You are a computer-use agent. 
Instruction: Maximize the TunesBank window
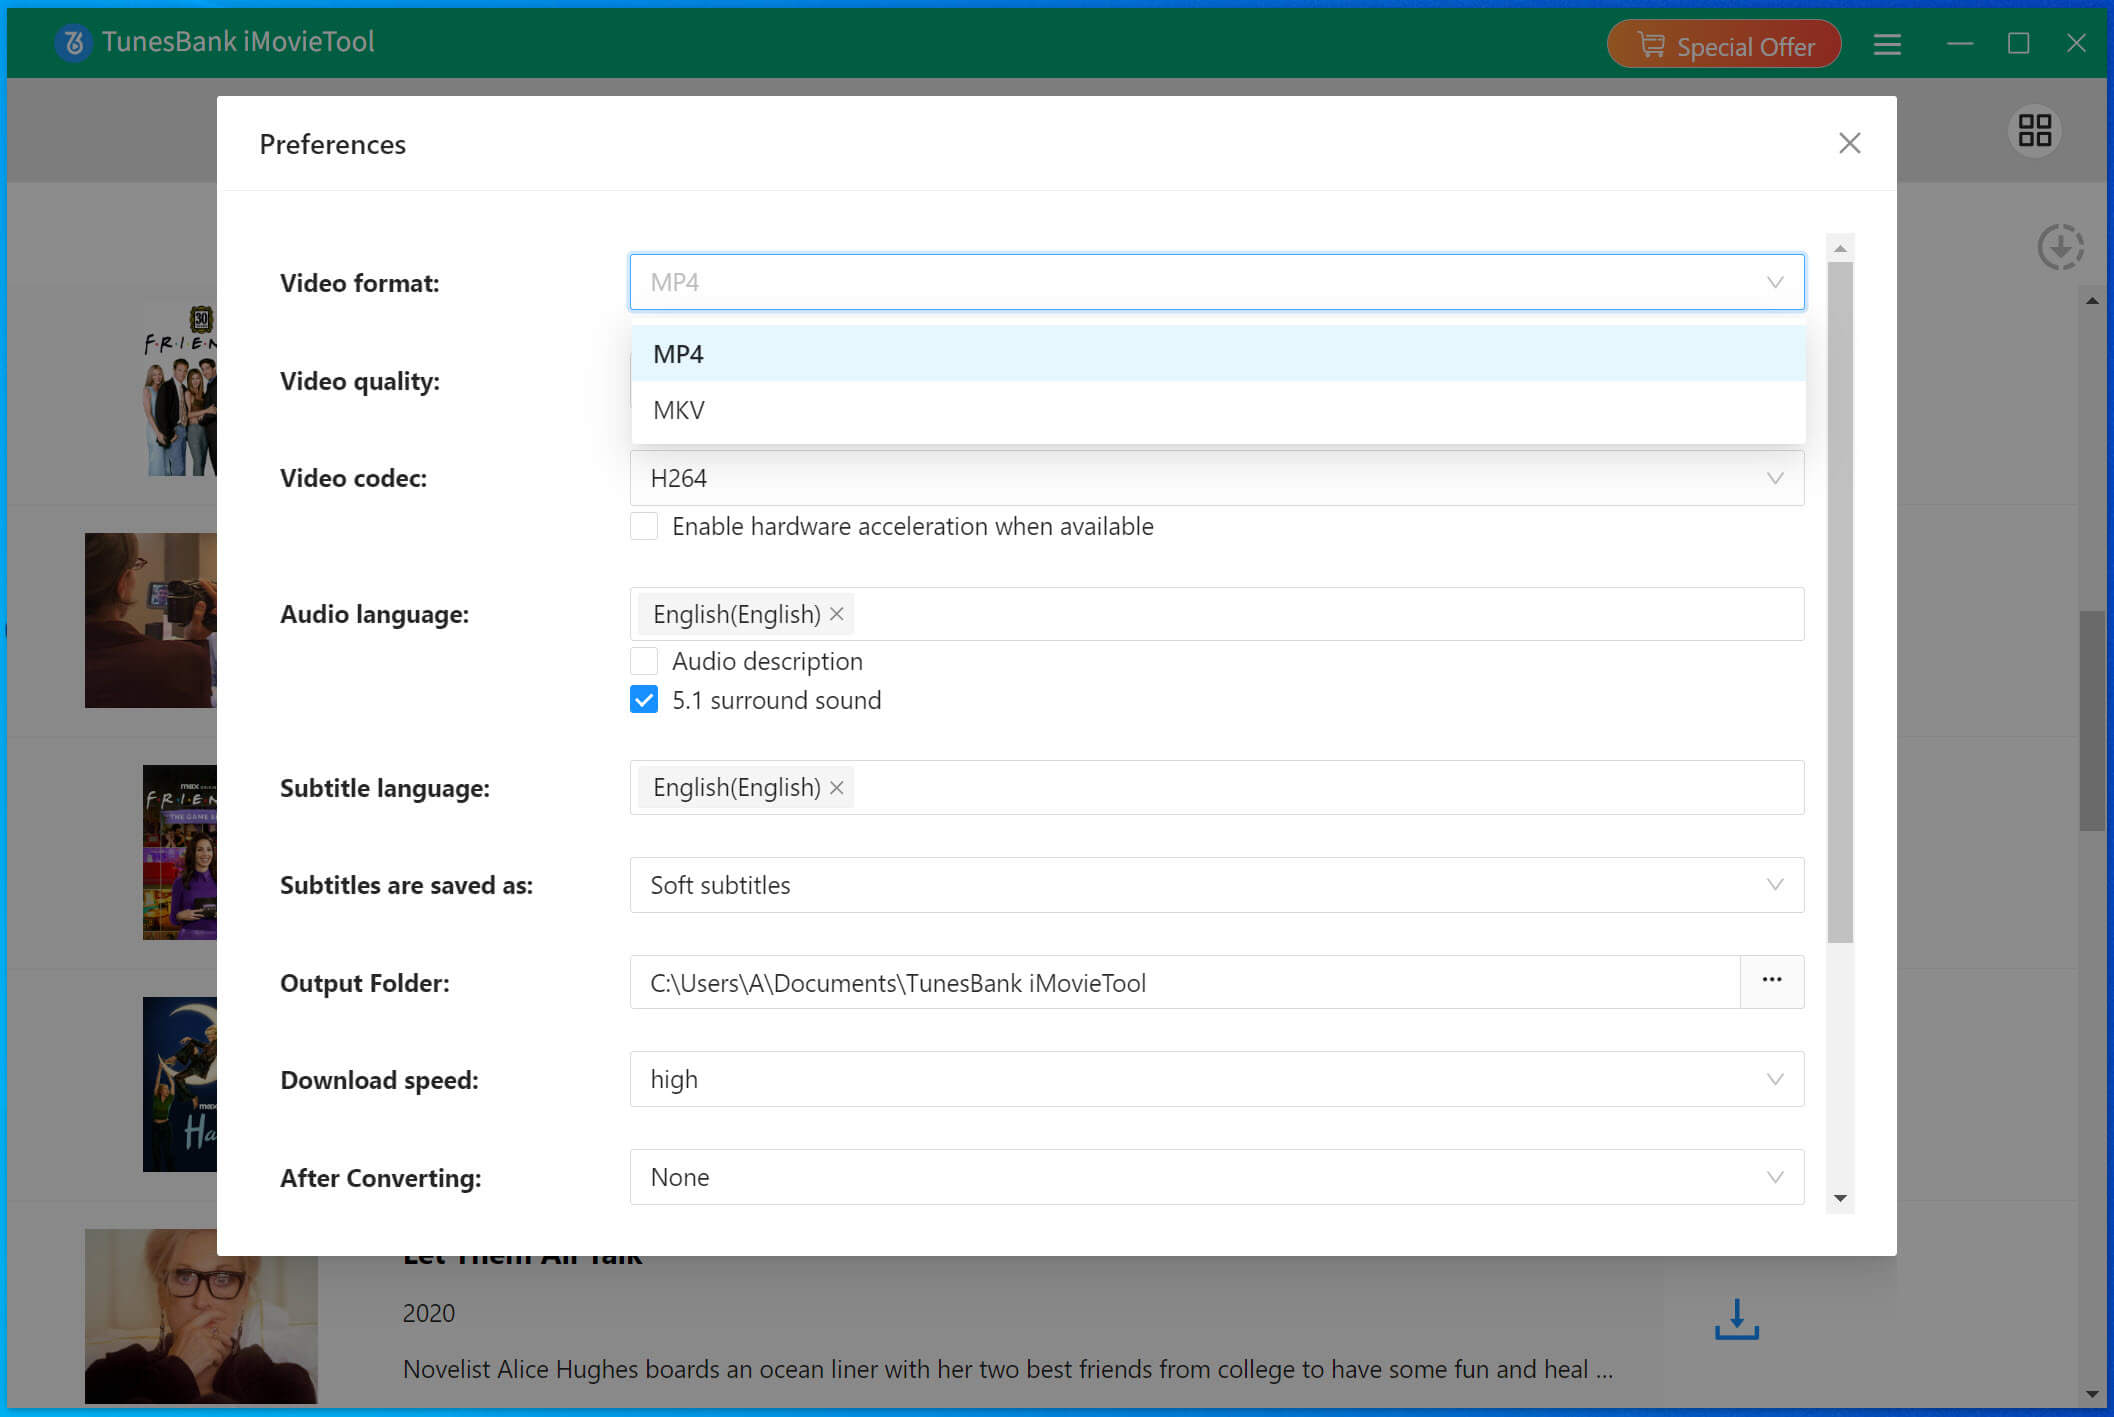(x=2018, y=44)
